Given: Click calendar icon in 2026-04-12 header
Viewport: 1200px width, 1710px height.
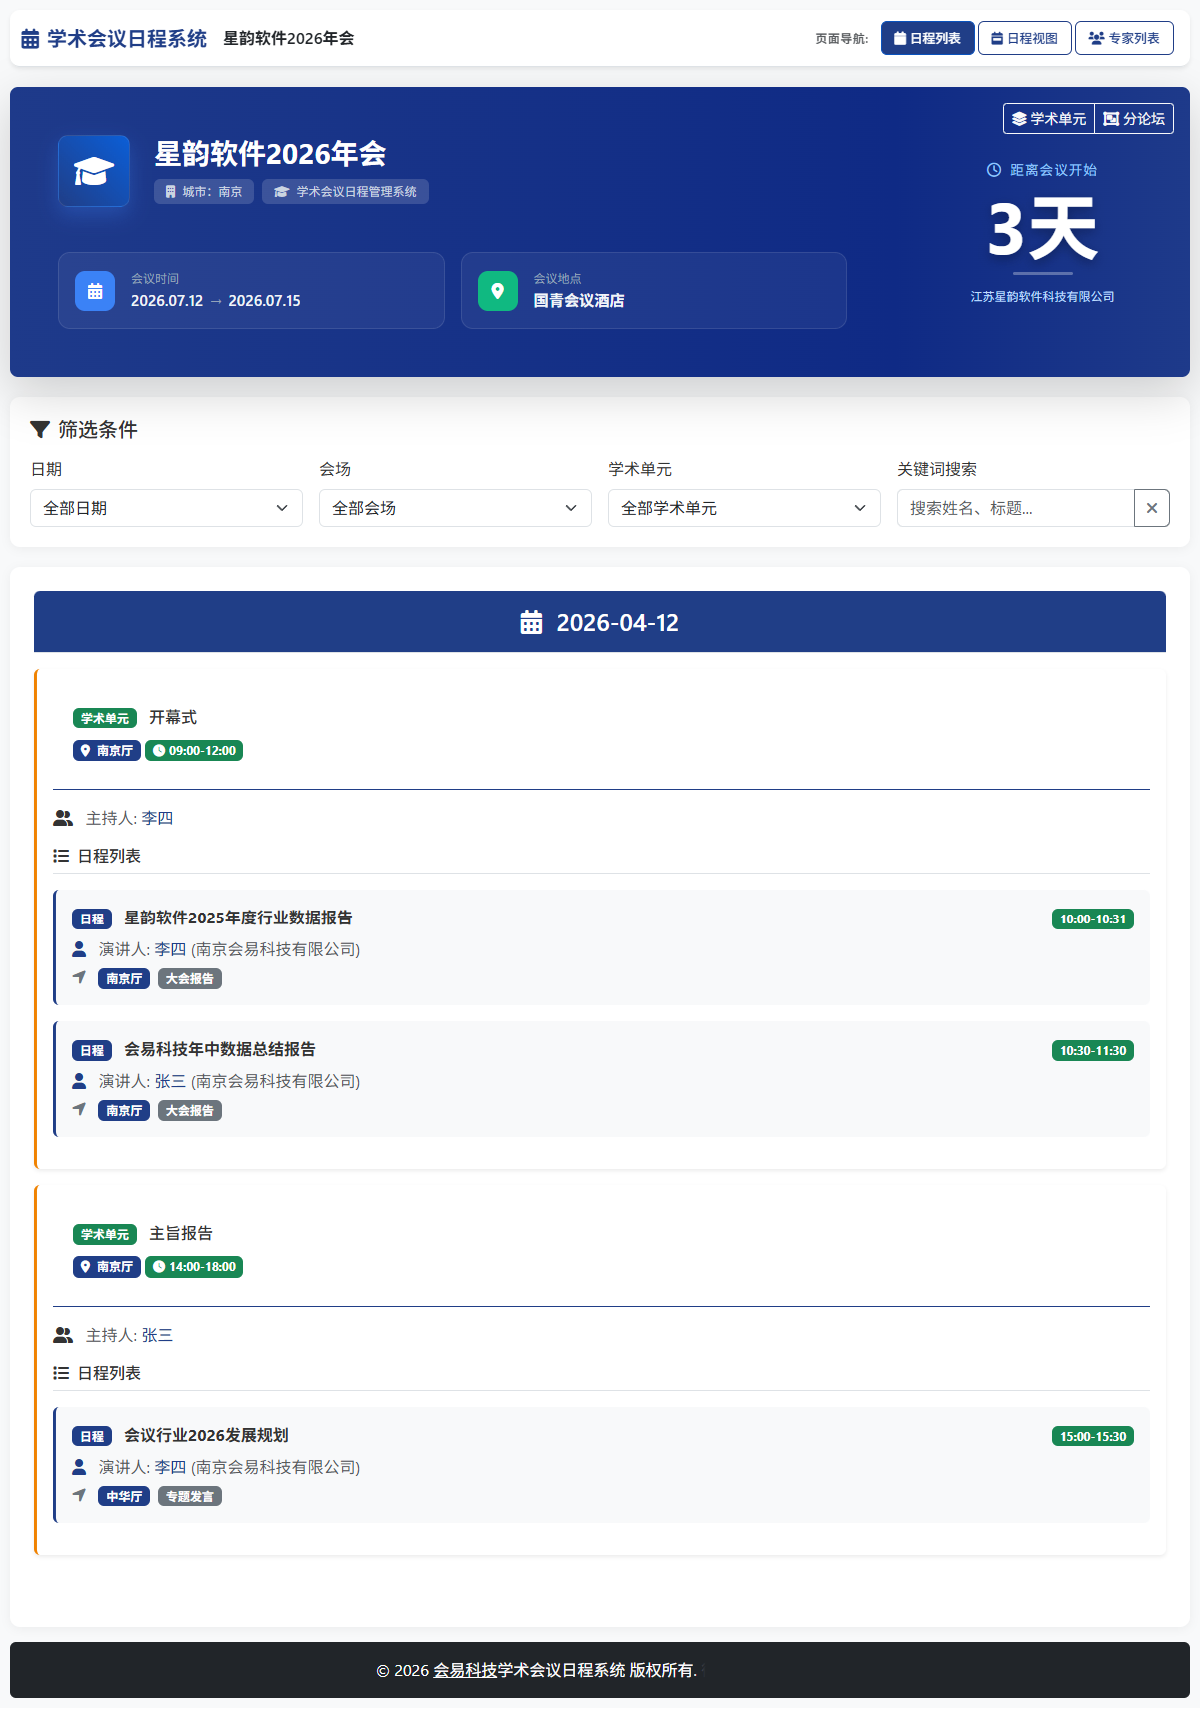Looking at the screenshot, I should [531, 622].
